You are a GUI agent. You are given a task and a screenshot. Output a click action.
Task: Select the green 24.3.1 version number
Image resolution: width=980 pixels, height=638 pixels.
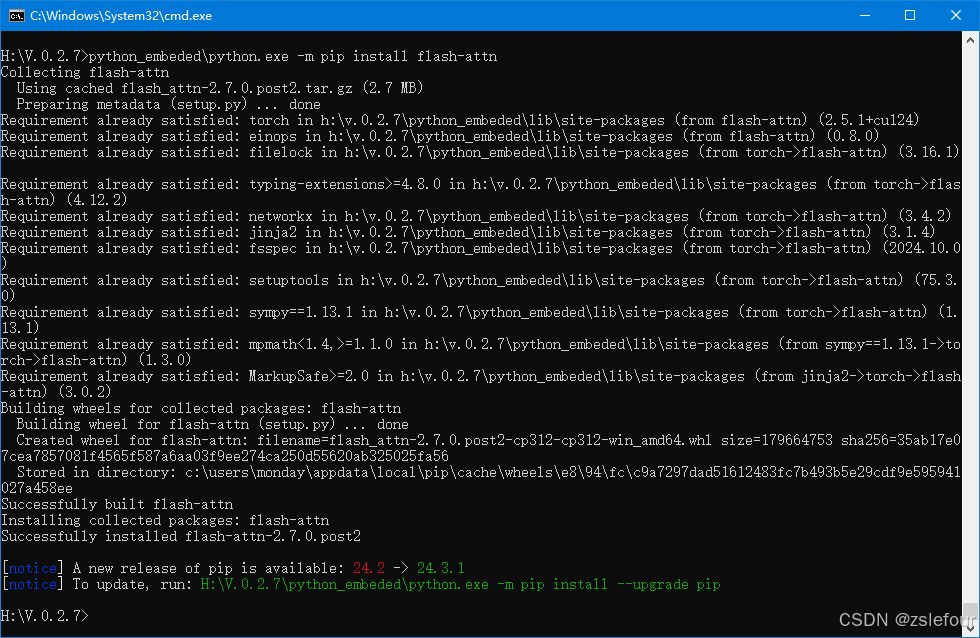tap(441, 568)
